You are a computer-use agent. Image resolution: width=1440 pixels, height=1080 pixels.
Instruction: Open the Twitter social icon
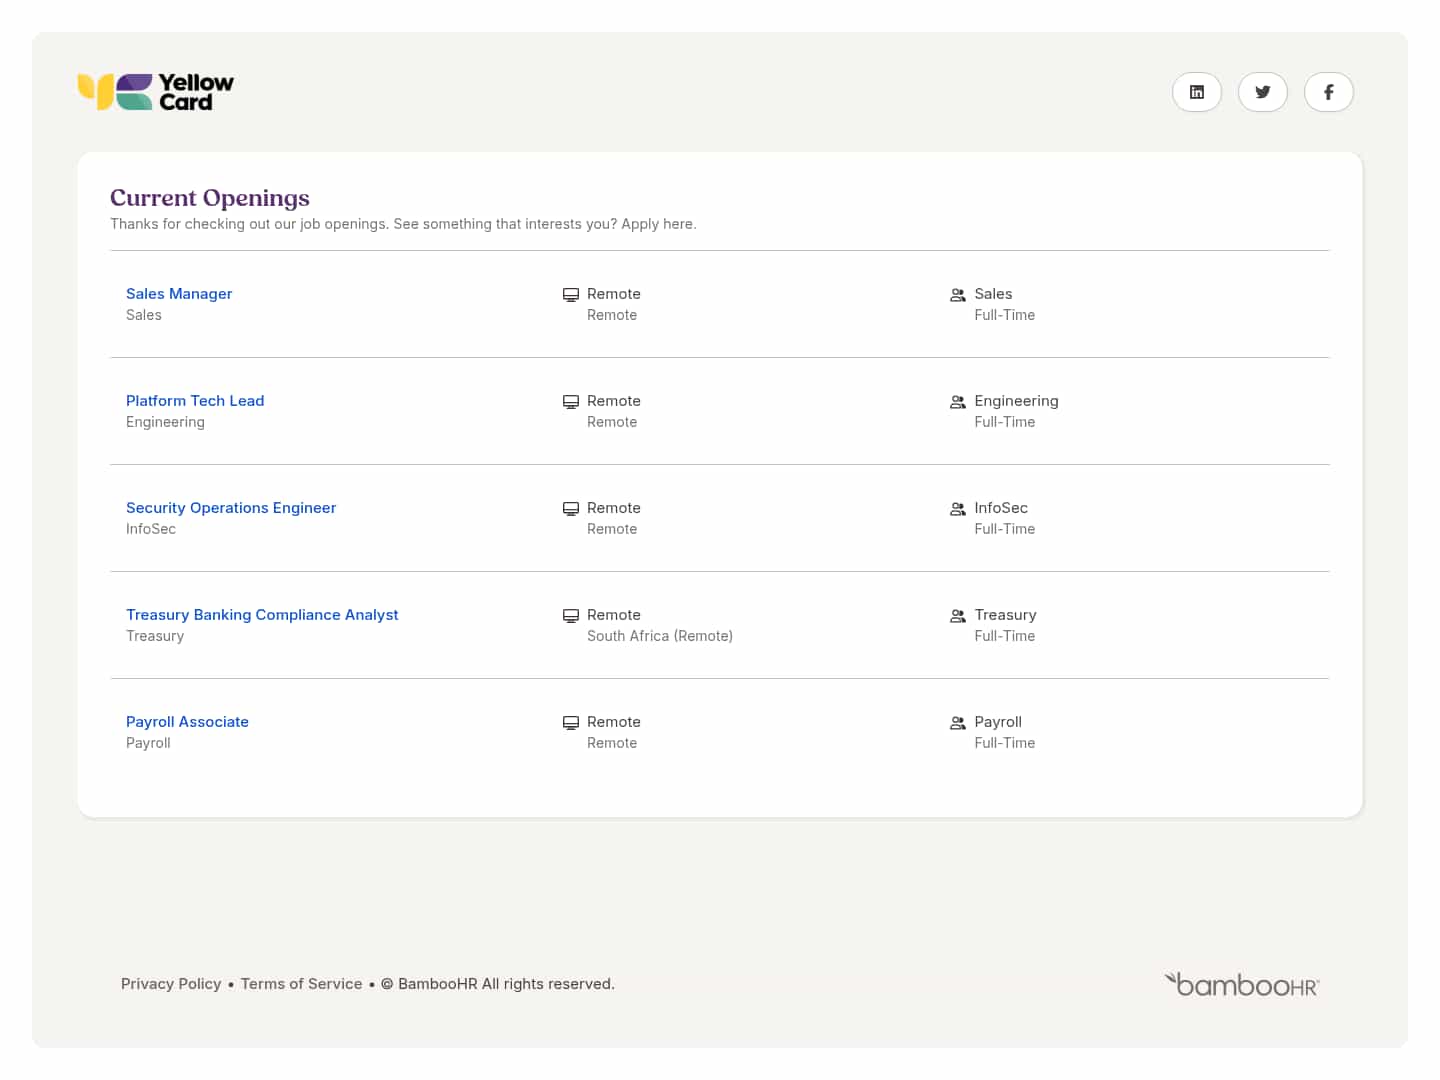coord(1262,92)
